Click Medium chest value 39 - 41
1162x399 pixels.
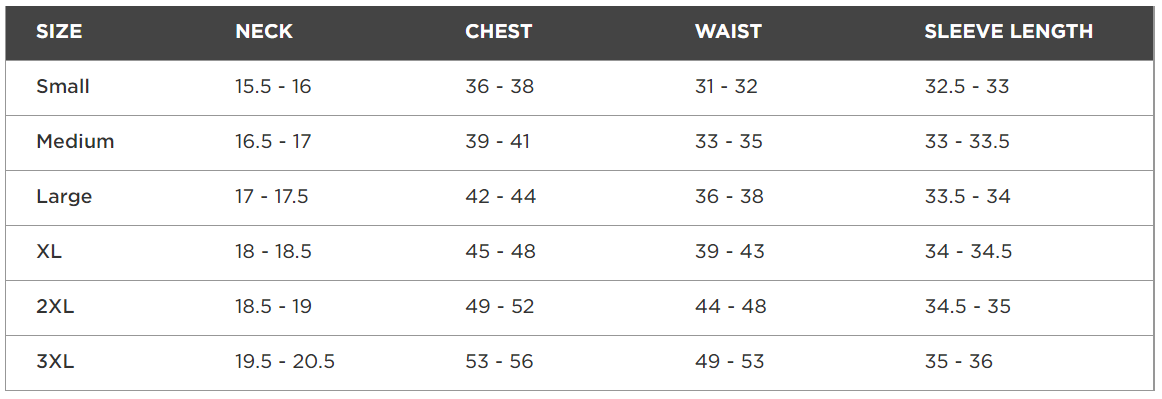point(498,142)
